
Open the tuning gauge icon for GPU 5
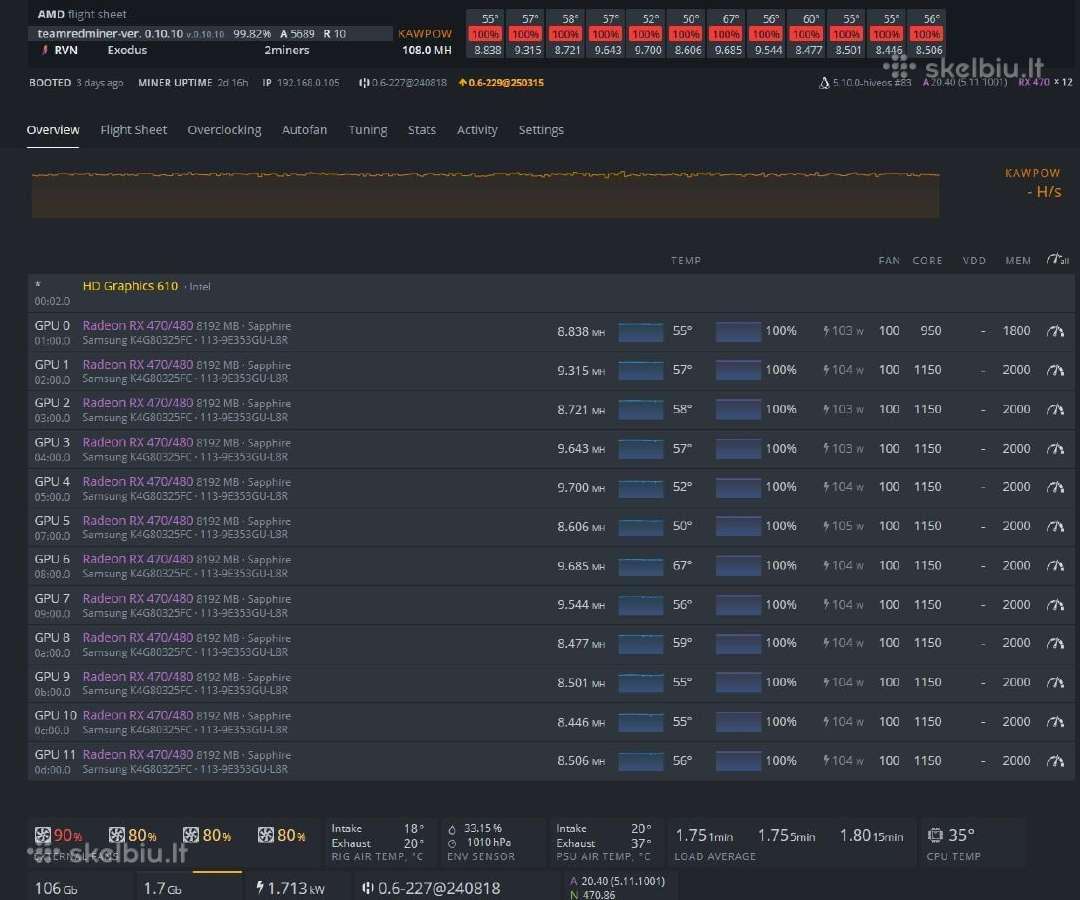pos(1055,527)
